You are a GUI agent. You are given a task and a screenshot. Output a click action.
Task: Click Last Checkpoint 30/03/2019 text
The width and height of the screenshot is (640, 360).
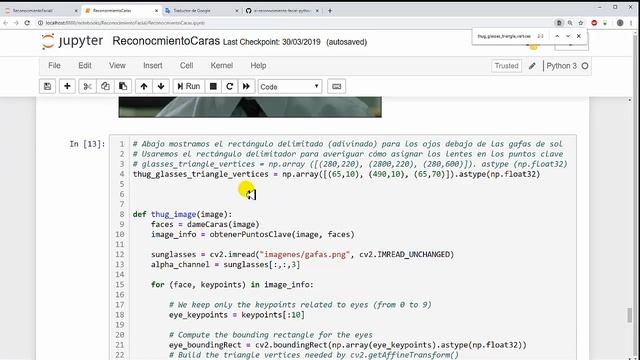272,42
